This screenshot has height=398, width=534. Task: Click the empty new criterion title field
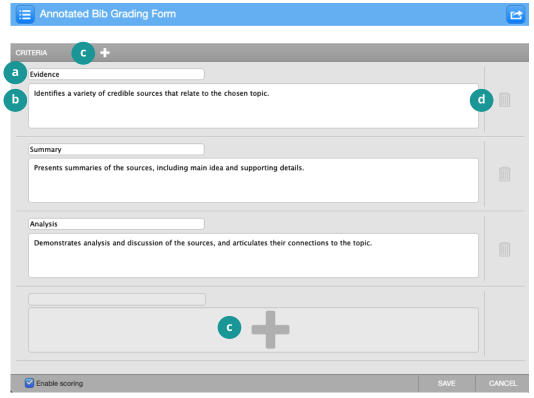[117, 299]
